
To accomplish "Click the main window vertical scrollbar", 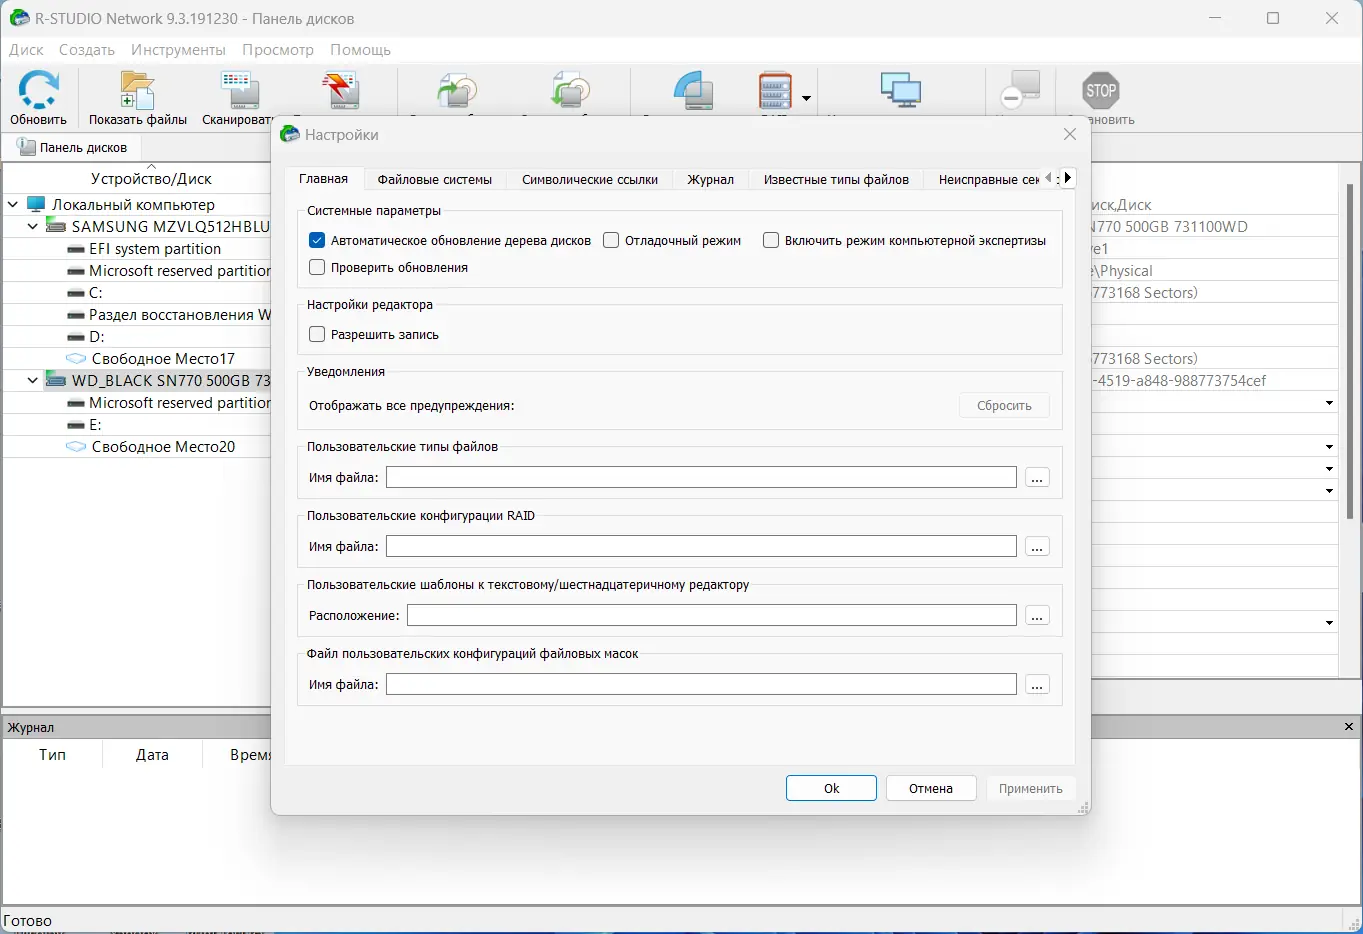I will pyautogui.click(x=1350, y=350).
